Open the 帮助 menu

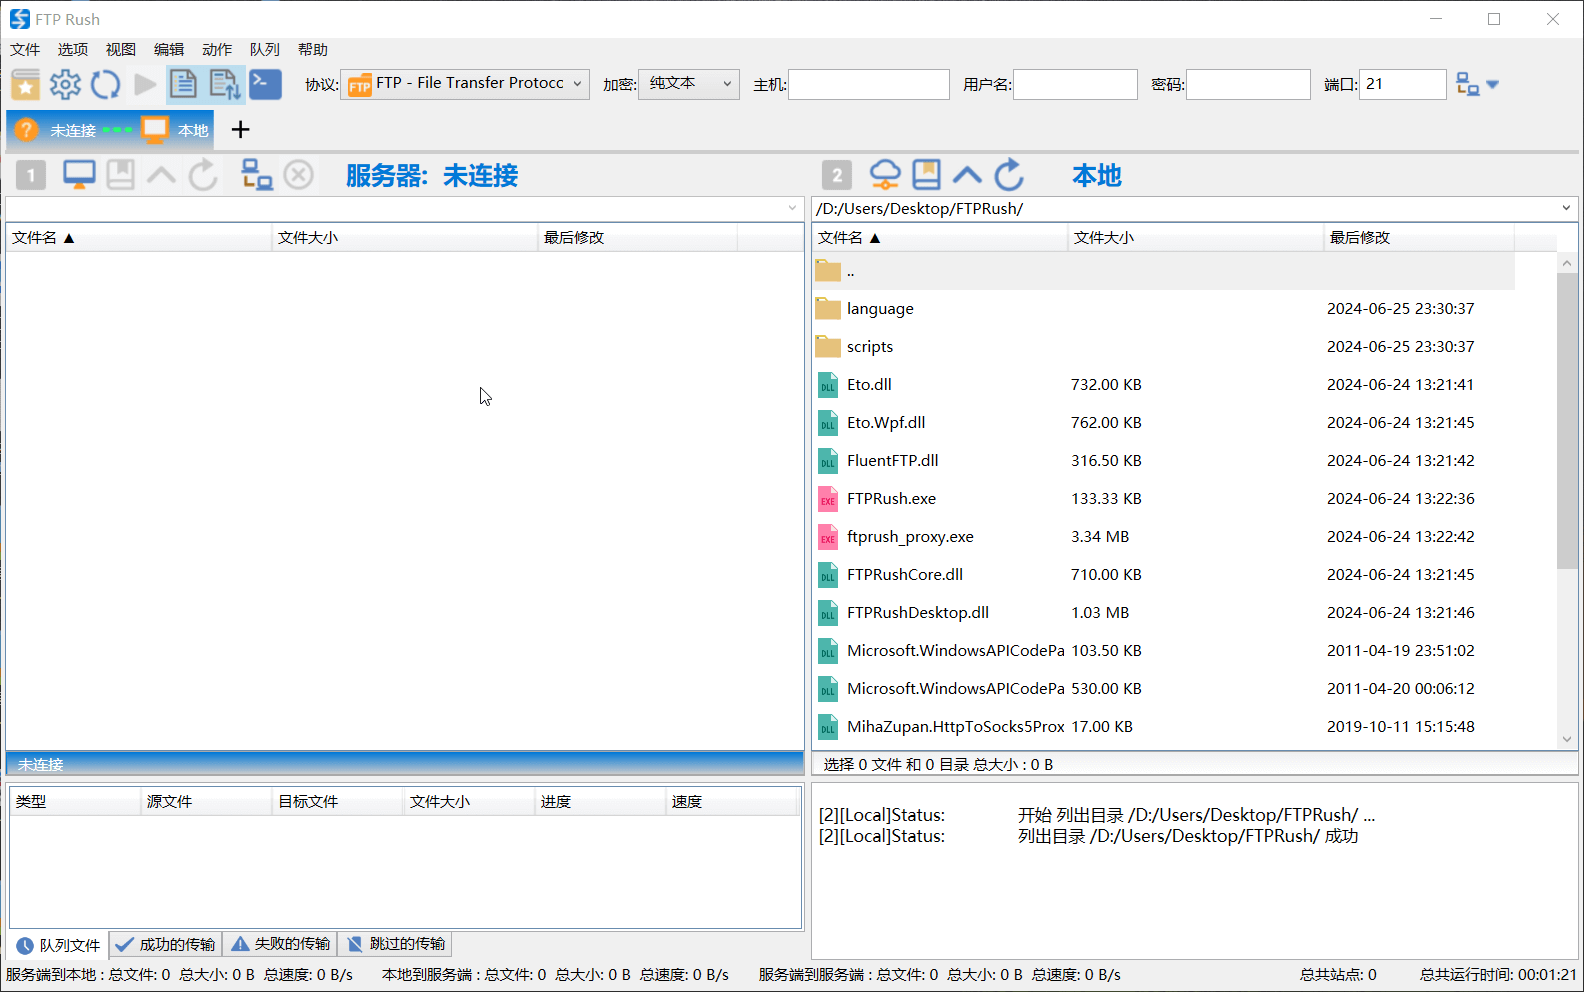[313, 49]
